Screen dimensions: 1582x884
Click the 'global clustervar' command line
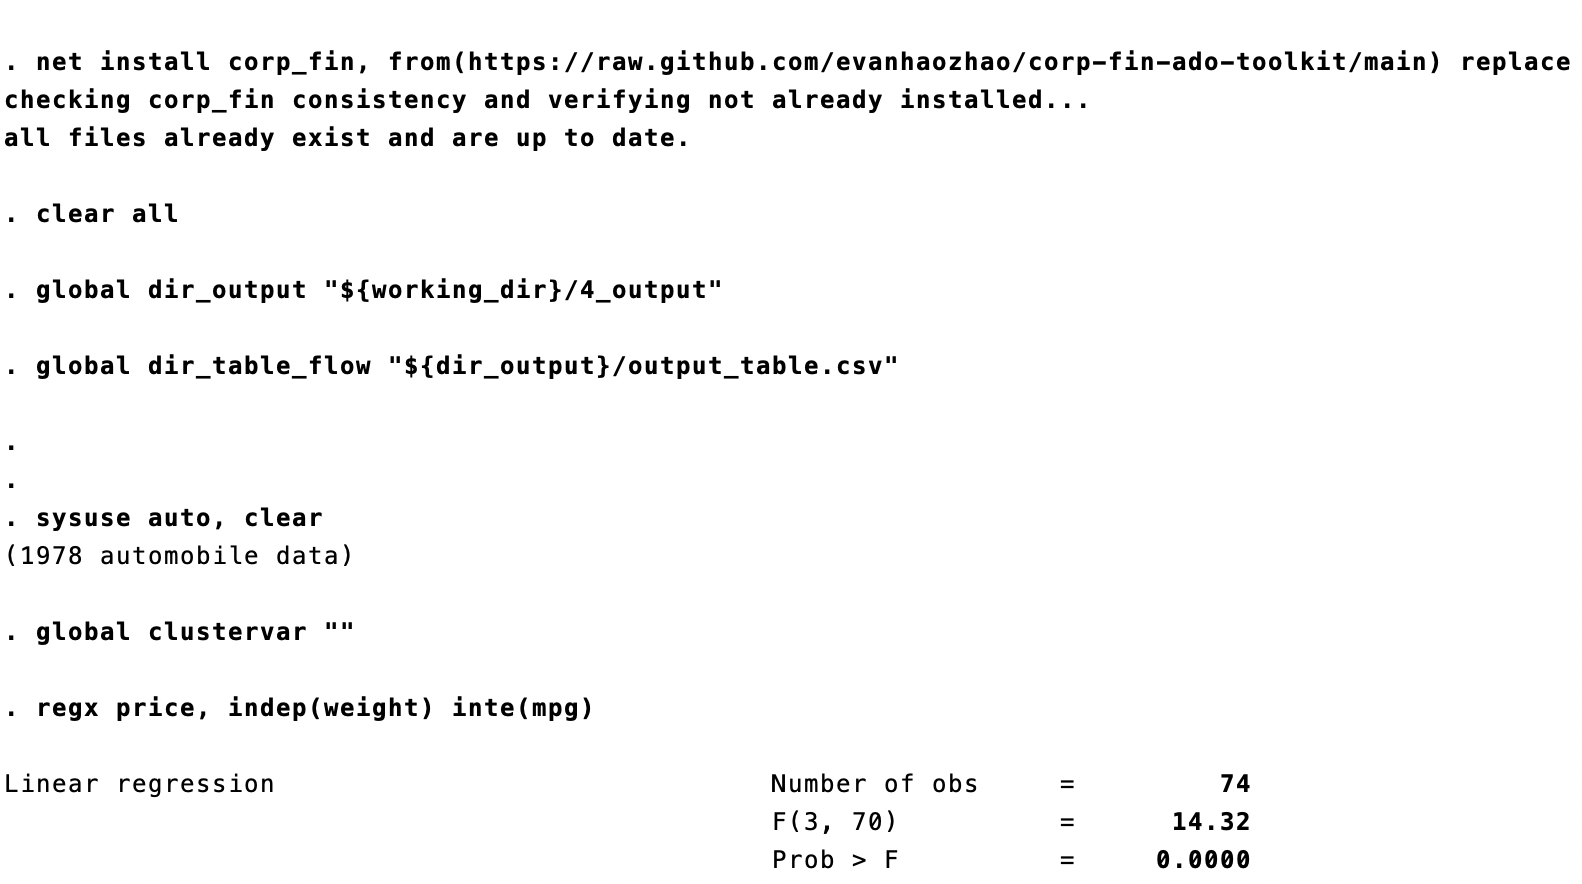click(195, 632)
